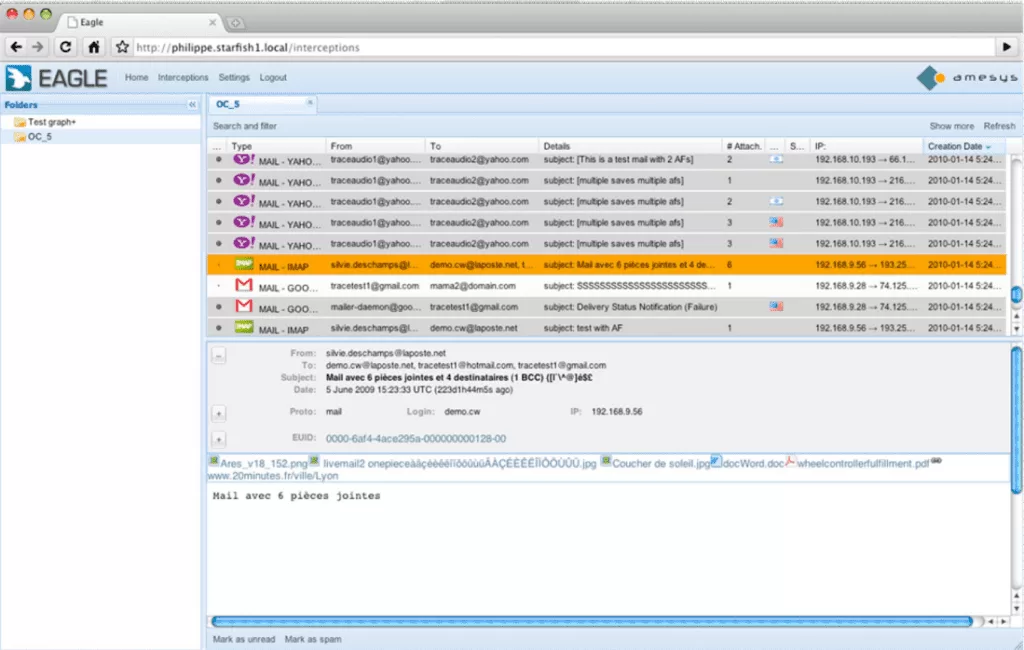The image size is (1024, 650).
Task: Bookmark the page with the star icon
Action: click(122, 46)
